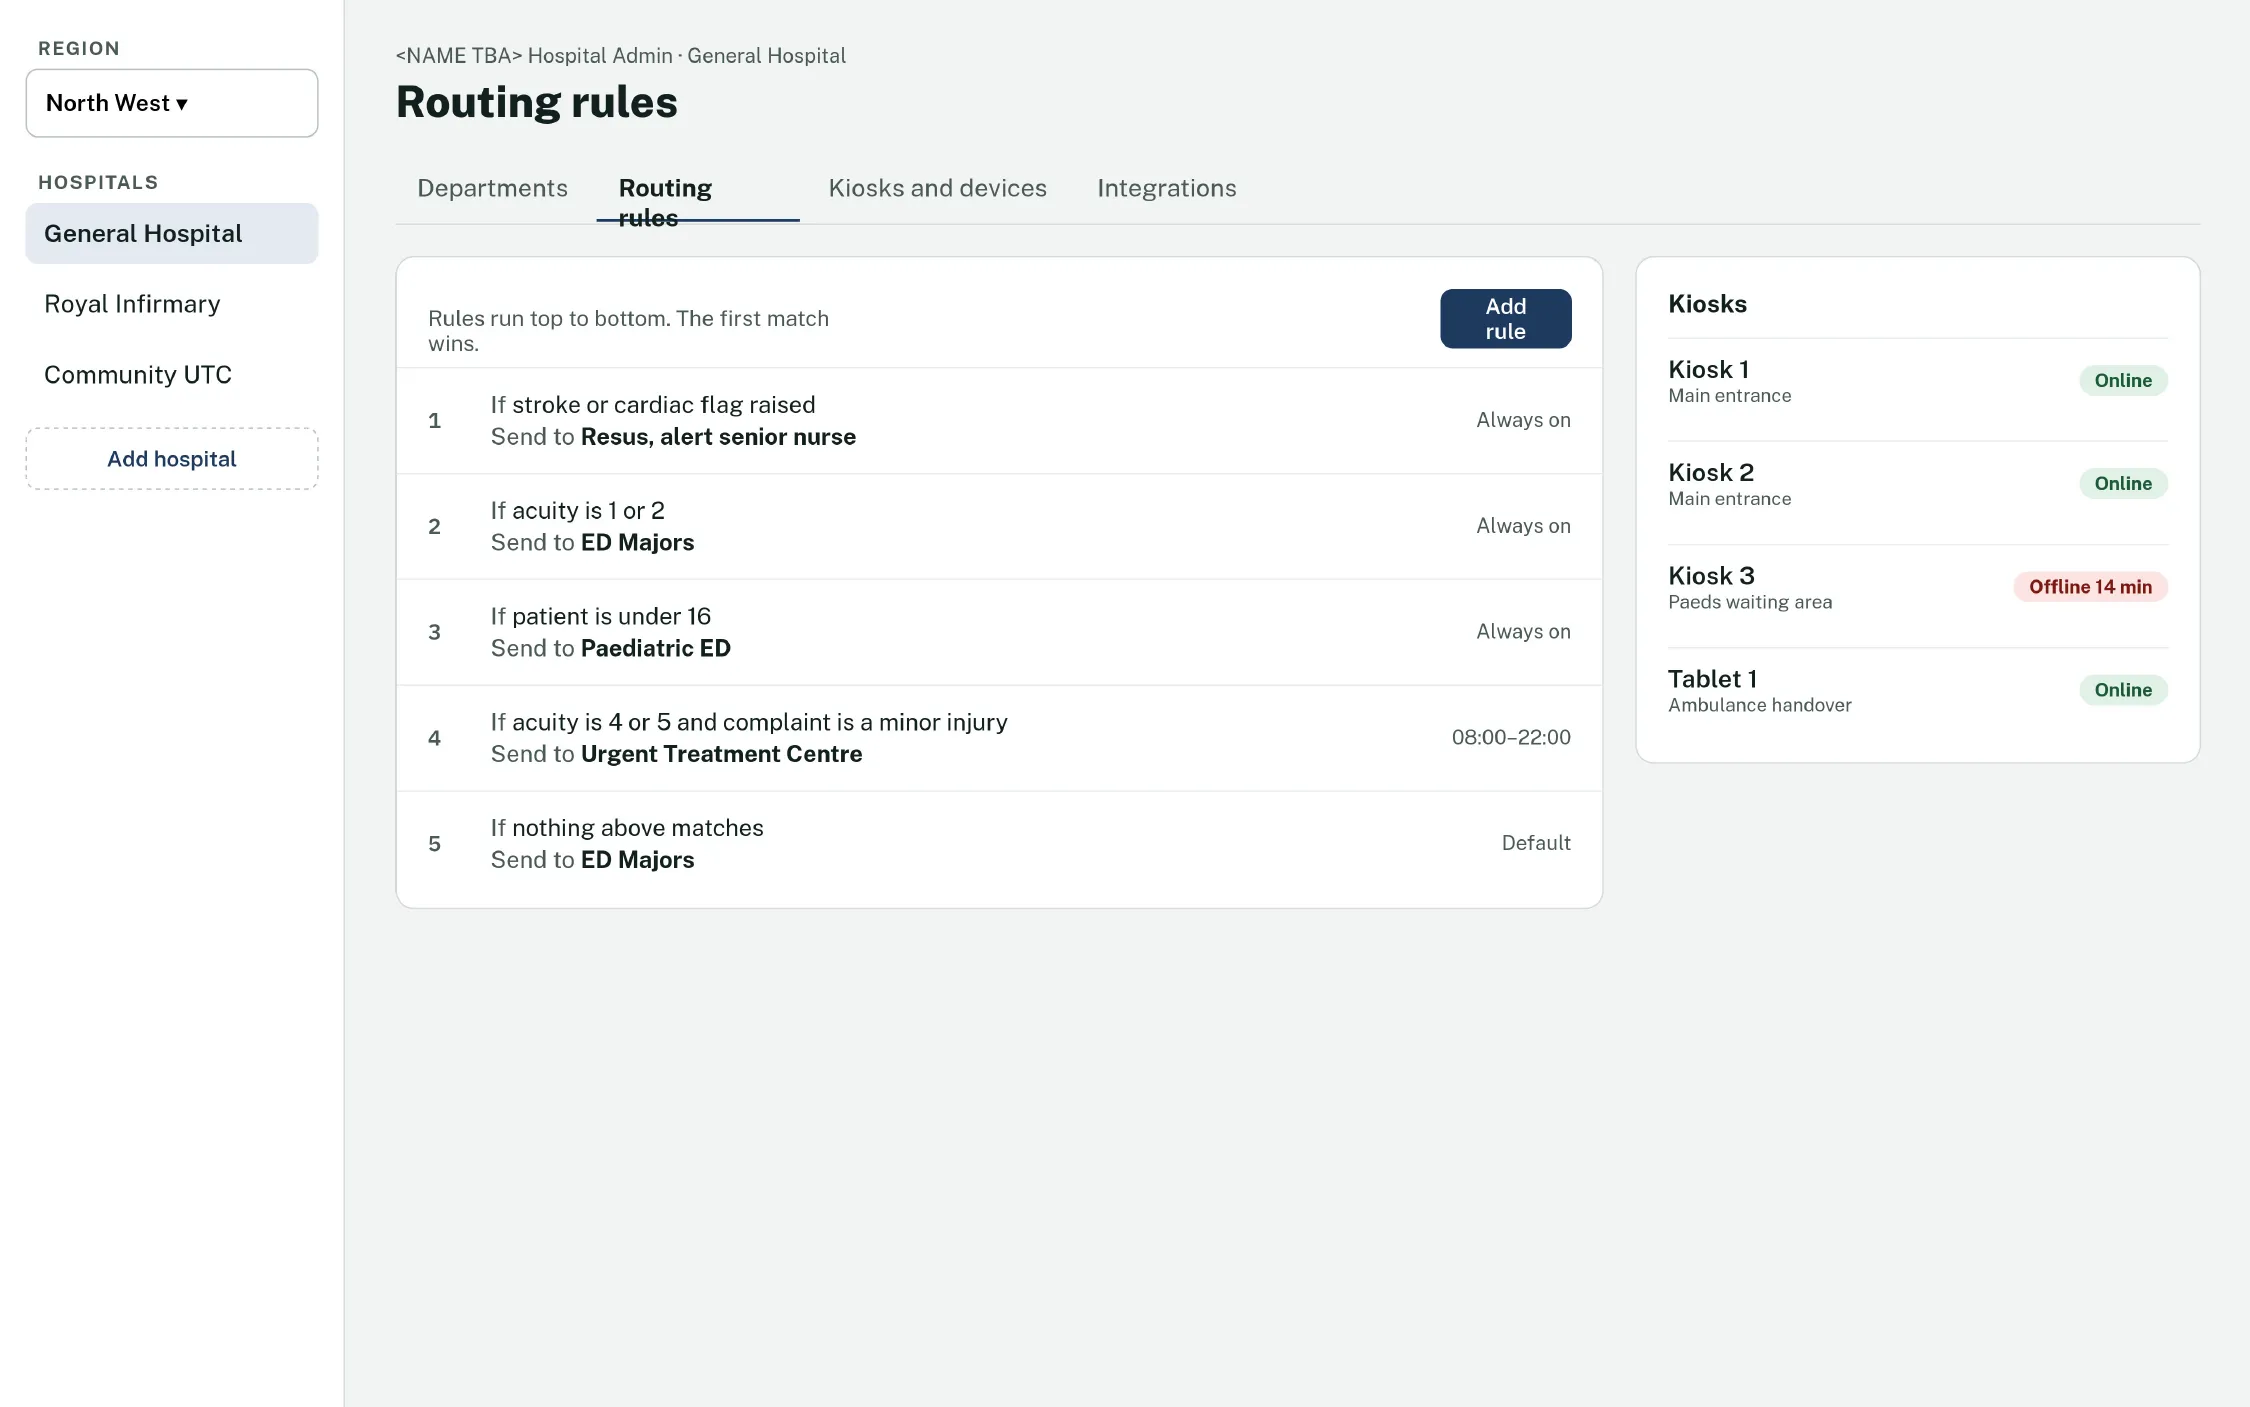
Task: Click the Online badge for Tablet 1
Action: point(2123,690)
